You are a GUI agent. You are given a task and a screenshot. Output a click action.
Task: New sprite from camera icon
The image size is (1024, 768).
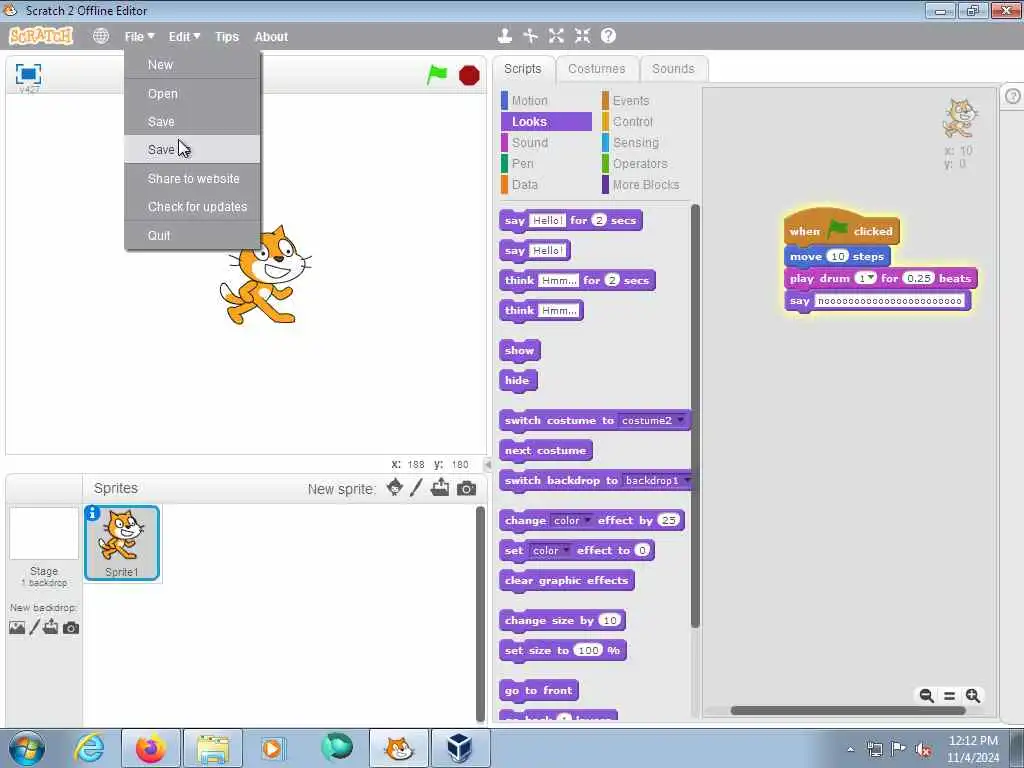click(x=466, y=488)
